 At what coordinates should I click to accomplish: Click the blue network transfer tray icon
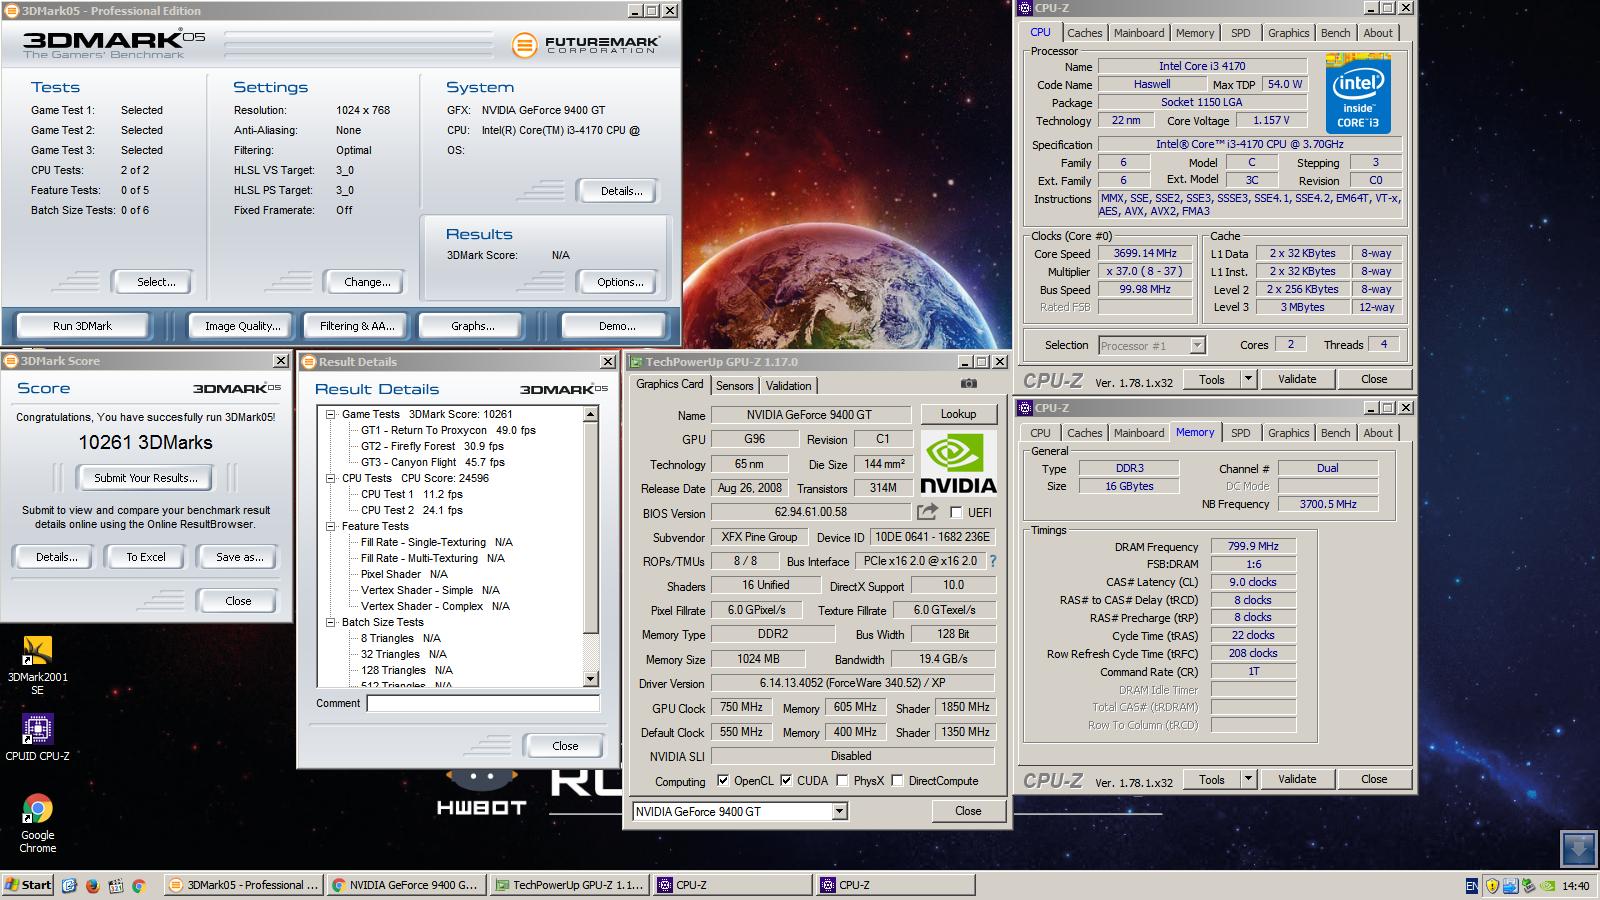pyautogui.click(x=1510, y=885)
